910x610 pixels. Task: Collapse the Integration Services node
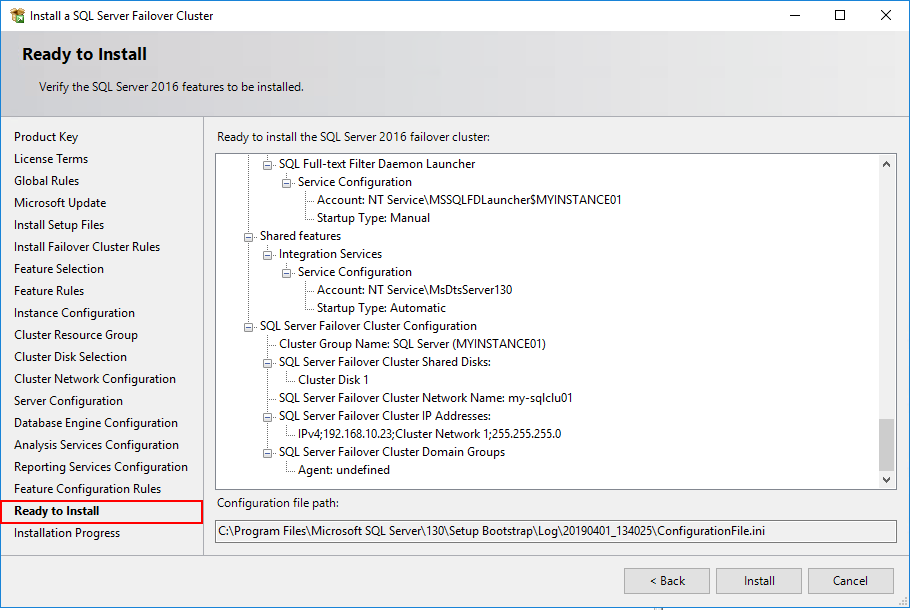268,255
